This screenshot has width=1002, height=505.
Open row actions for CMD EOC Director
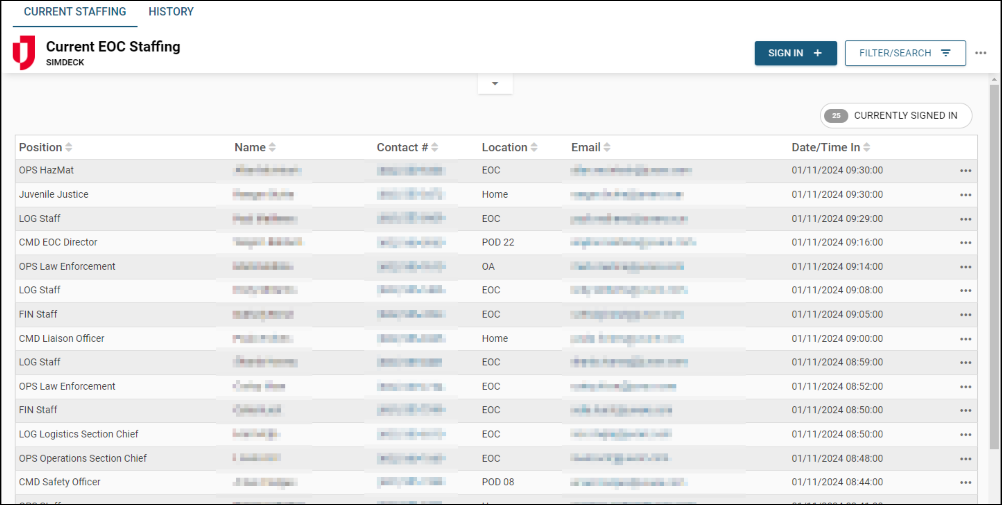click(x=965, y=243)
